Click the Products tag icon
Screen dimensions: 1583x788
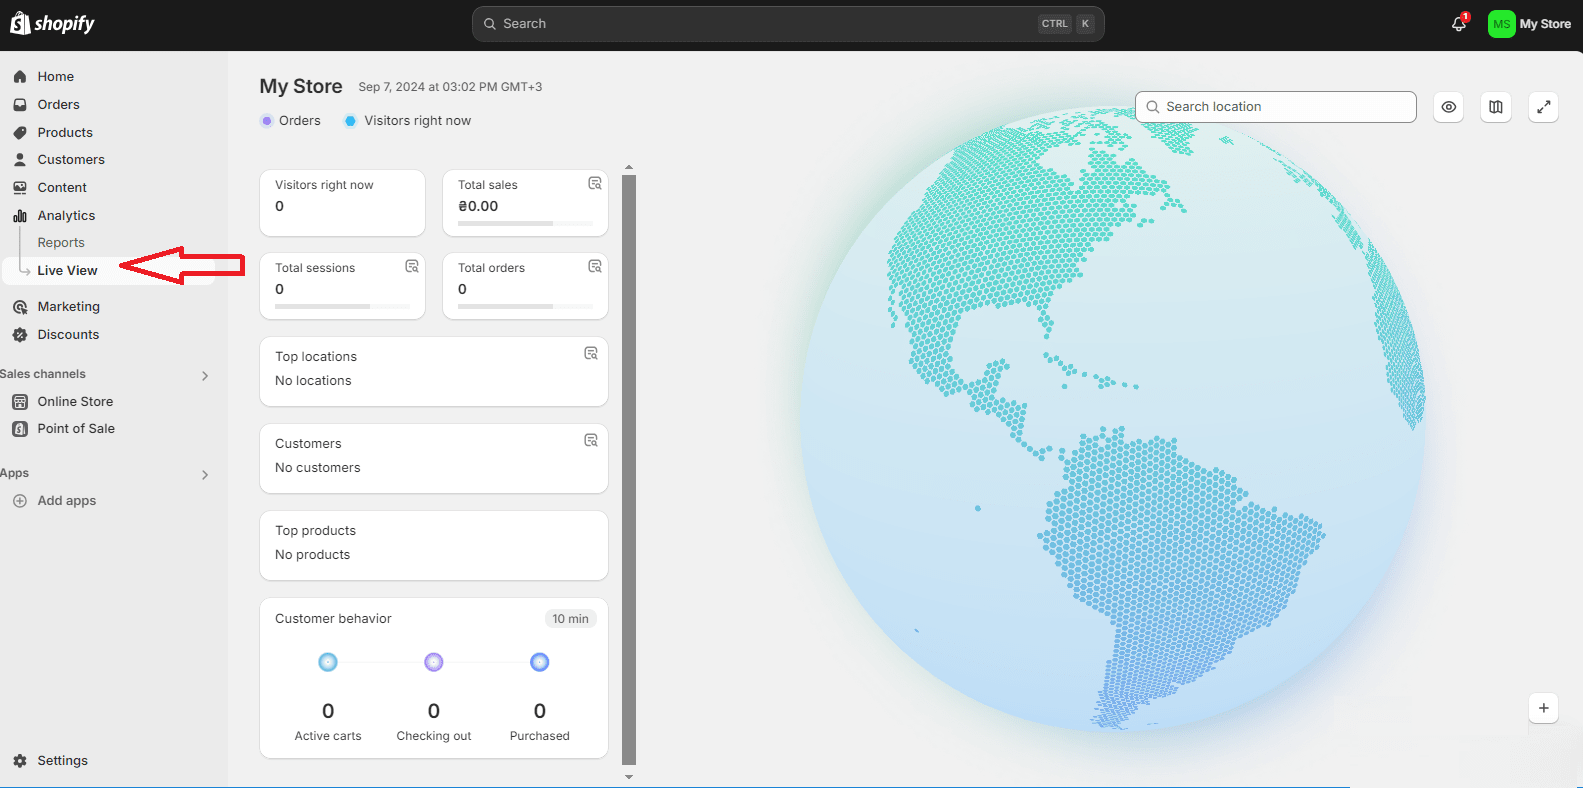(x=20, y=132)
